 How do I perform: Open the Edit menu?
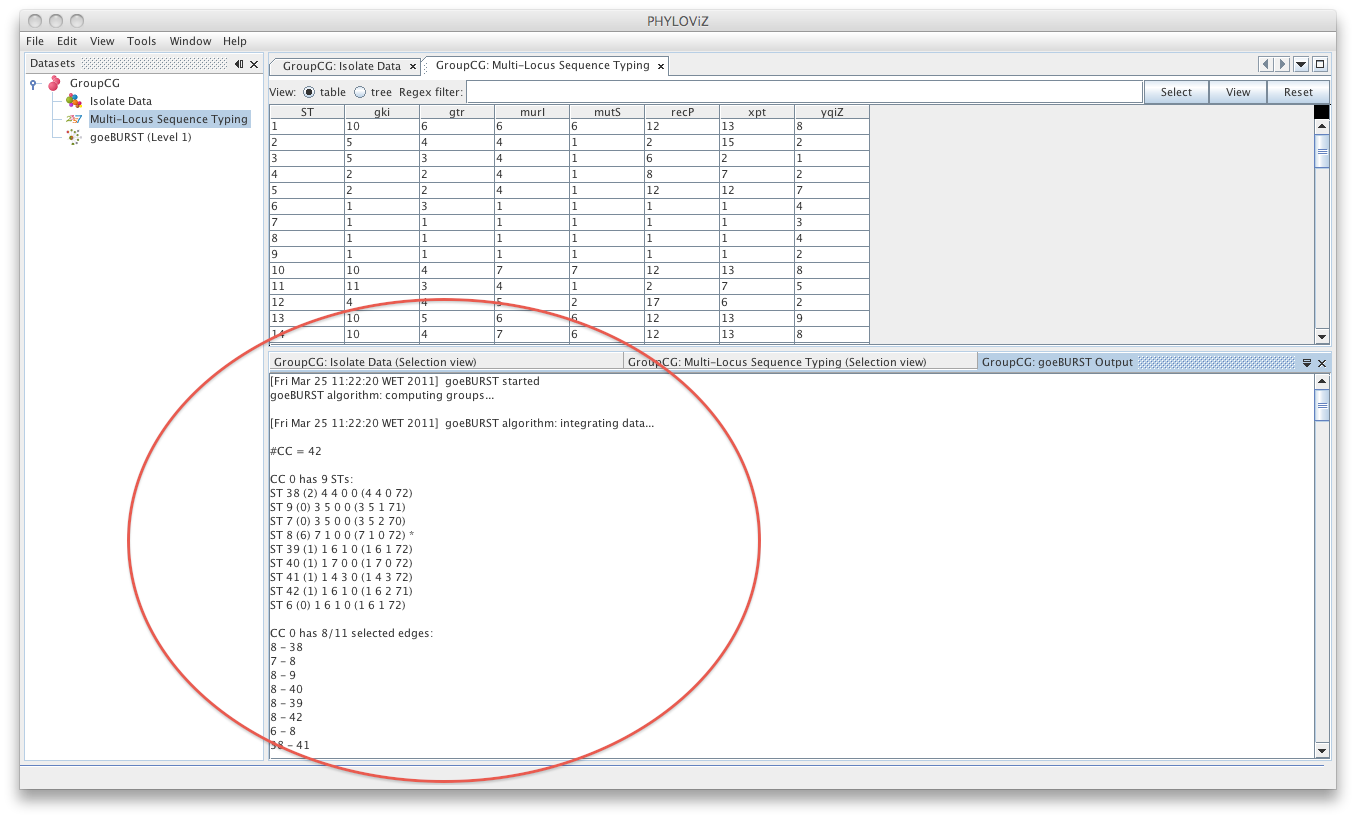click(67, 41)
